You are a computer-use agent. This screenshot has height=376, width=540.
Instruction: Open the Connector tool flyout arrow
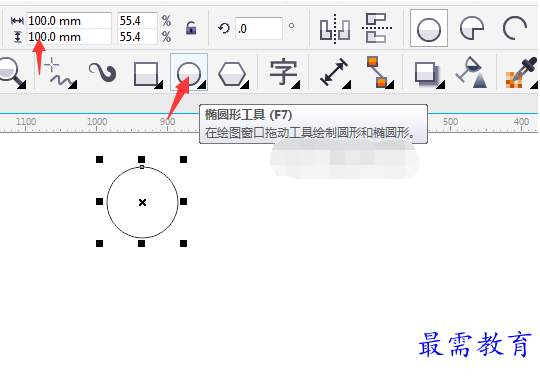coord(390,84)
